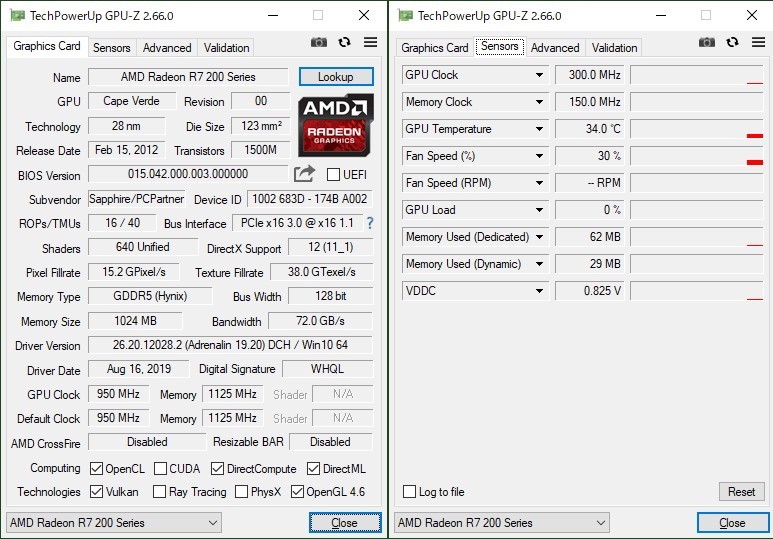
Task: Click Bus Interface question mark icon
Action: [x=370, y=223]
